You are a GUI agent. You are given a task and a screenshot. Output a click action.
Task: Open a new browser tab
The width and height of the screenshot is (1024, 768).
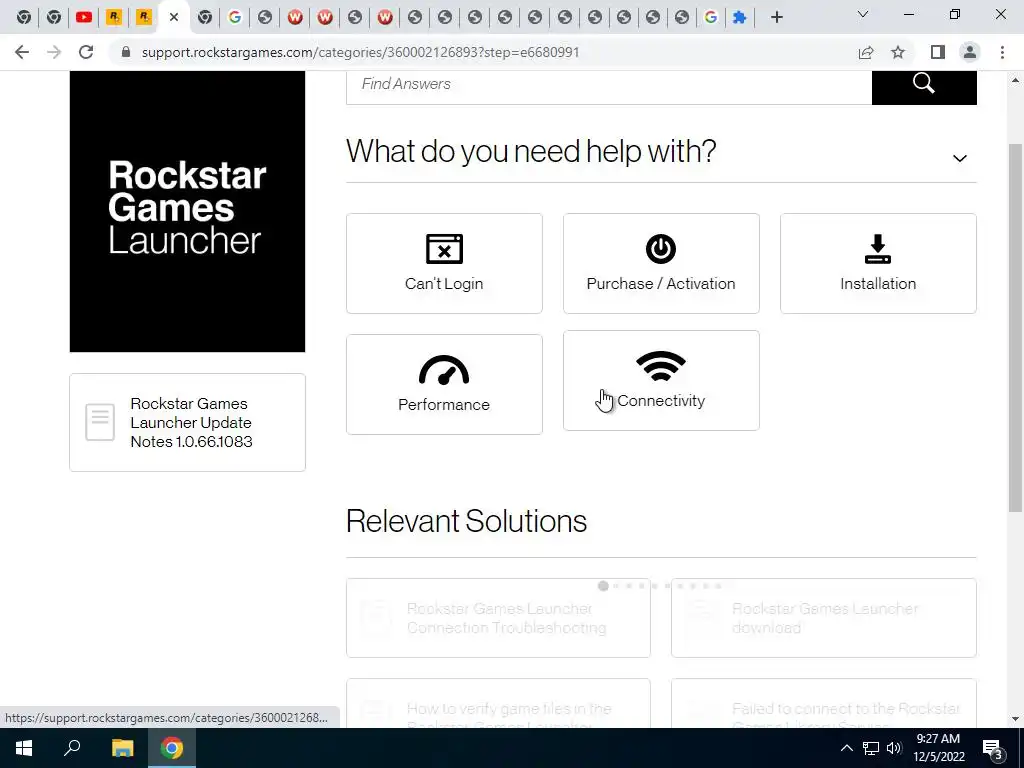click(776, 18)
